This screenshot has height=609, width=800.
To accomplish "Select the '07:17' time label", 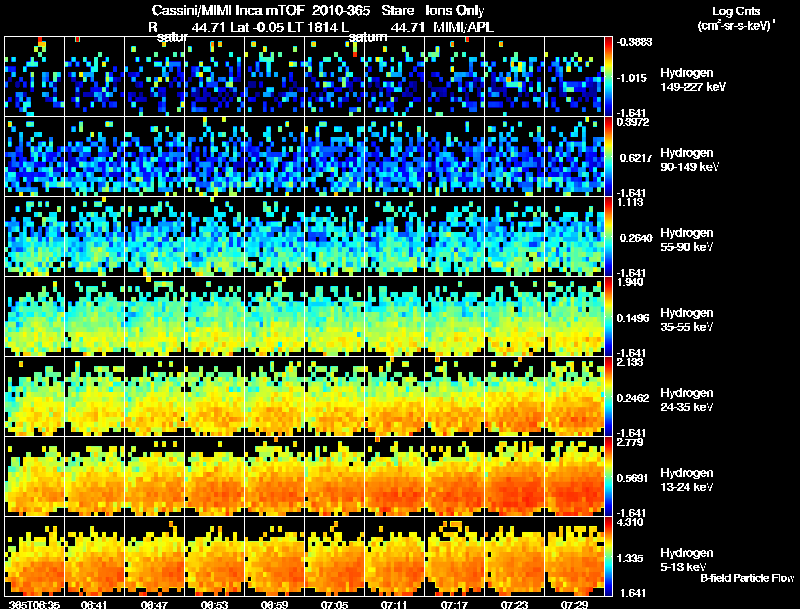I will 454,604.
